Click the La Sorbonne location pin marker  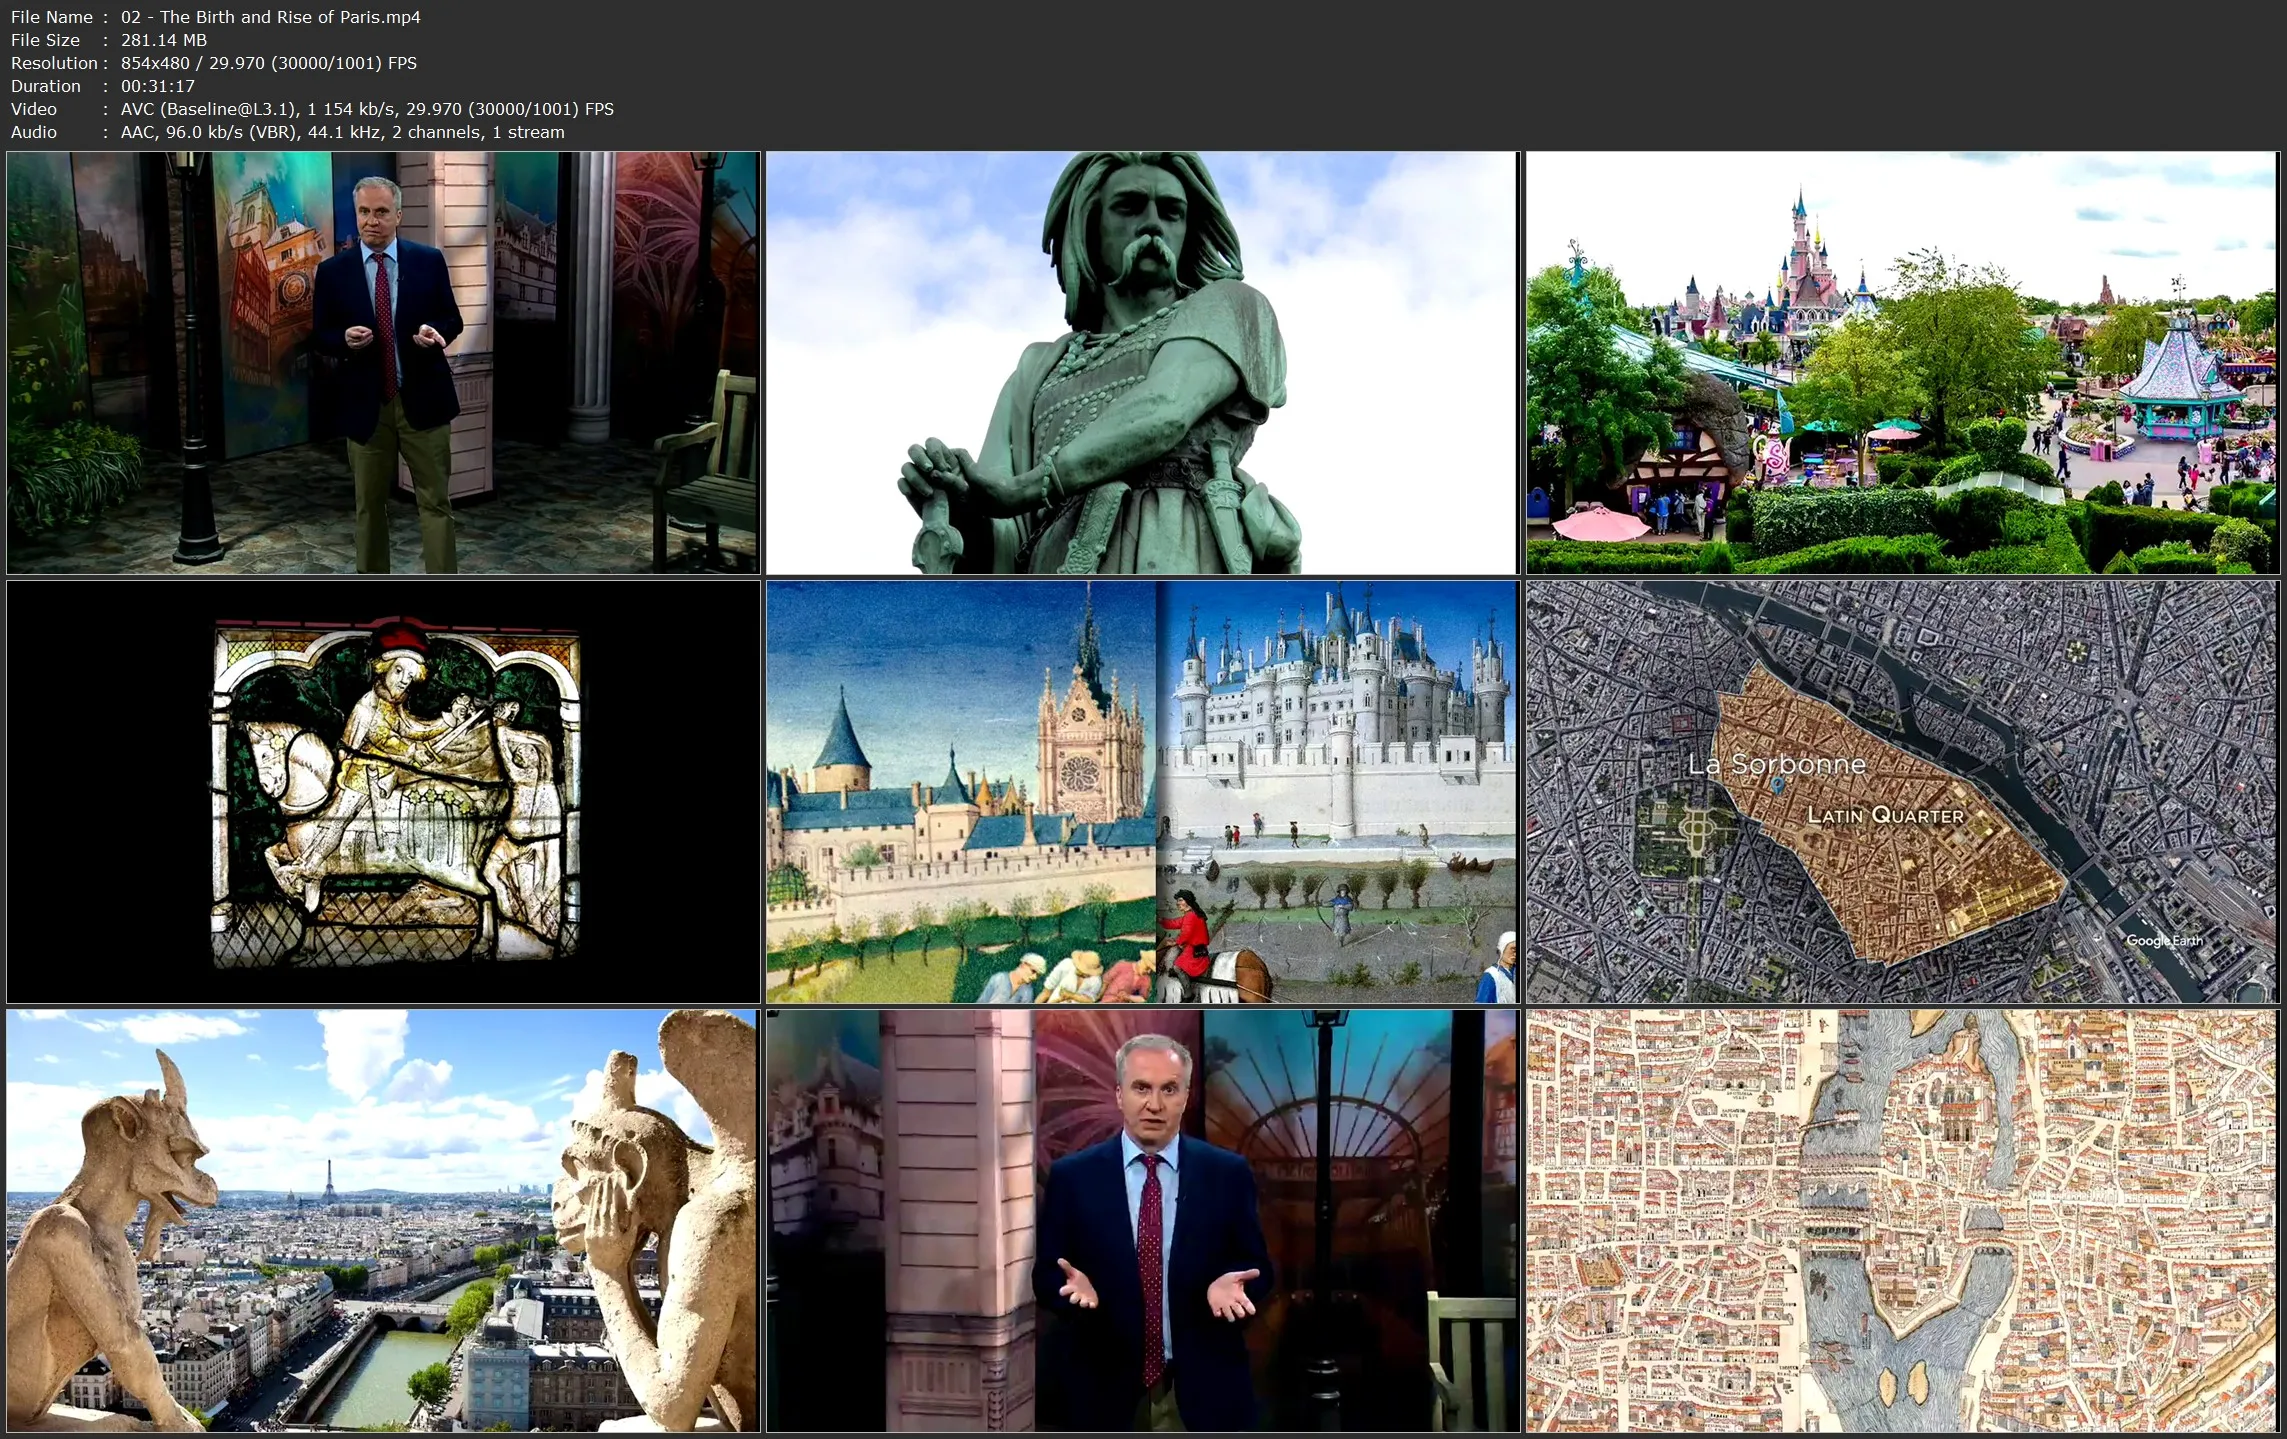(x=1777, y=786)
